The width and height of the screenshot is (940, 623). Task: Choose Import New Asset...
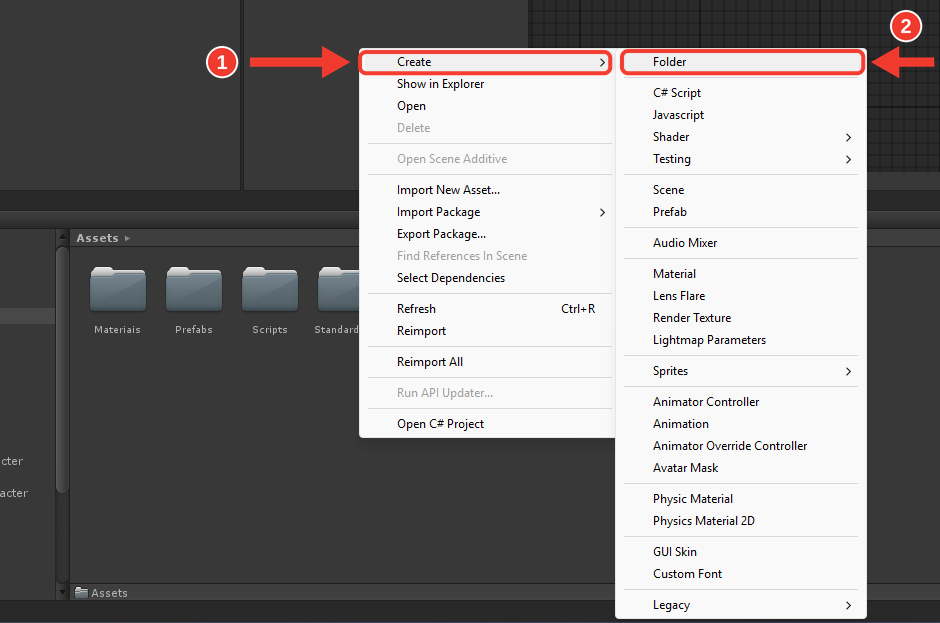pos(486,190)
